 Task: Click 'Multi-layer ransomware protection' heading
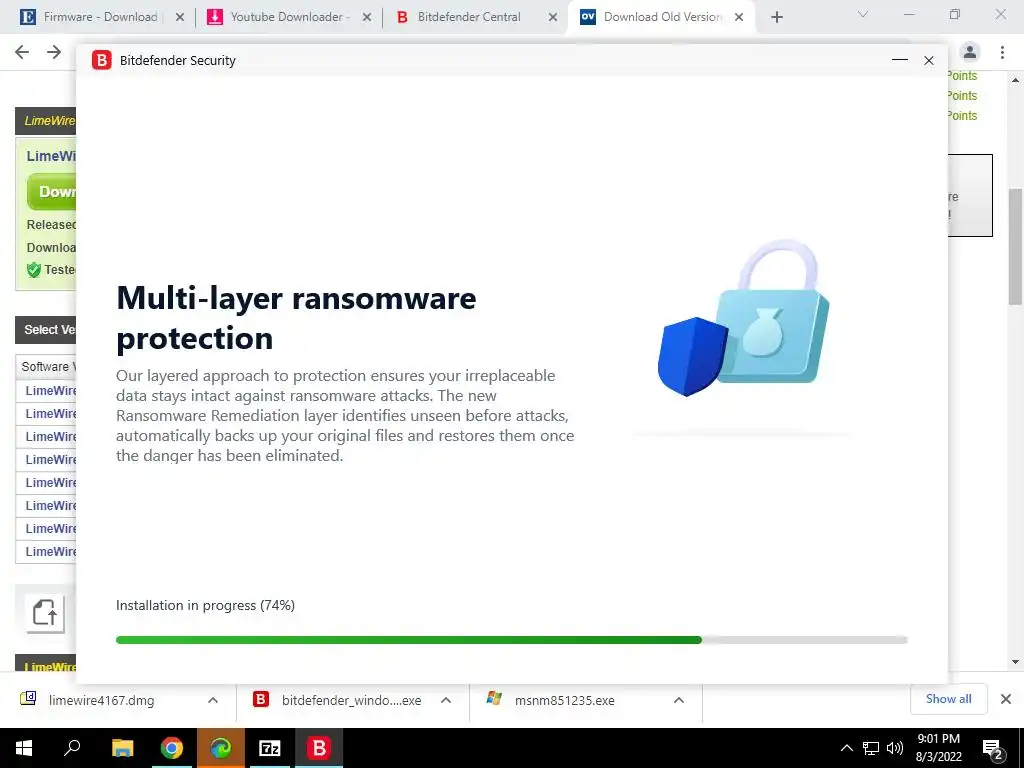coord(296,318)
